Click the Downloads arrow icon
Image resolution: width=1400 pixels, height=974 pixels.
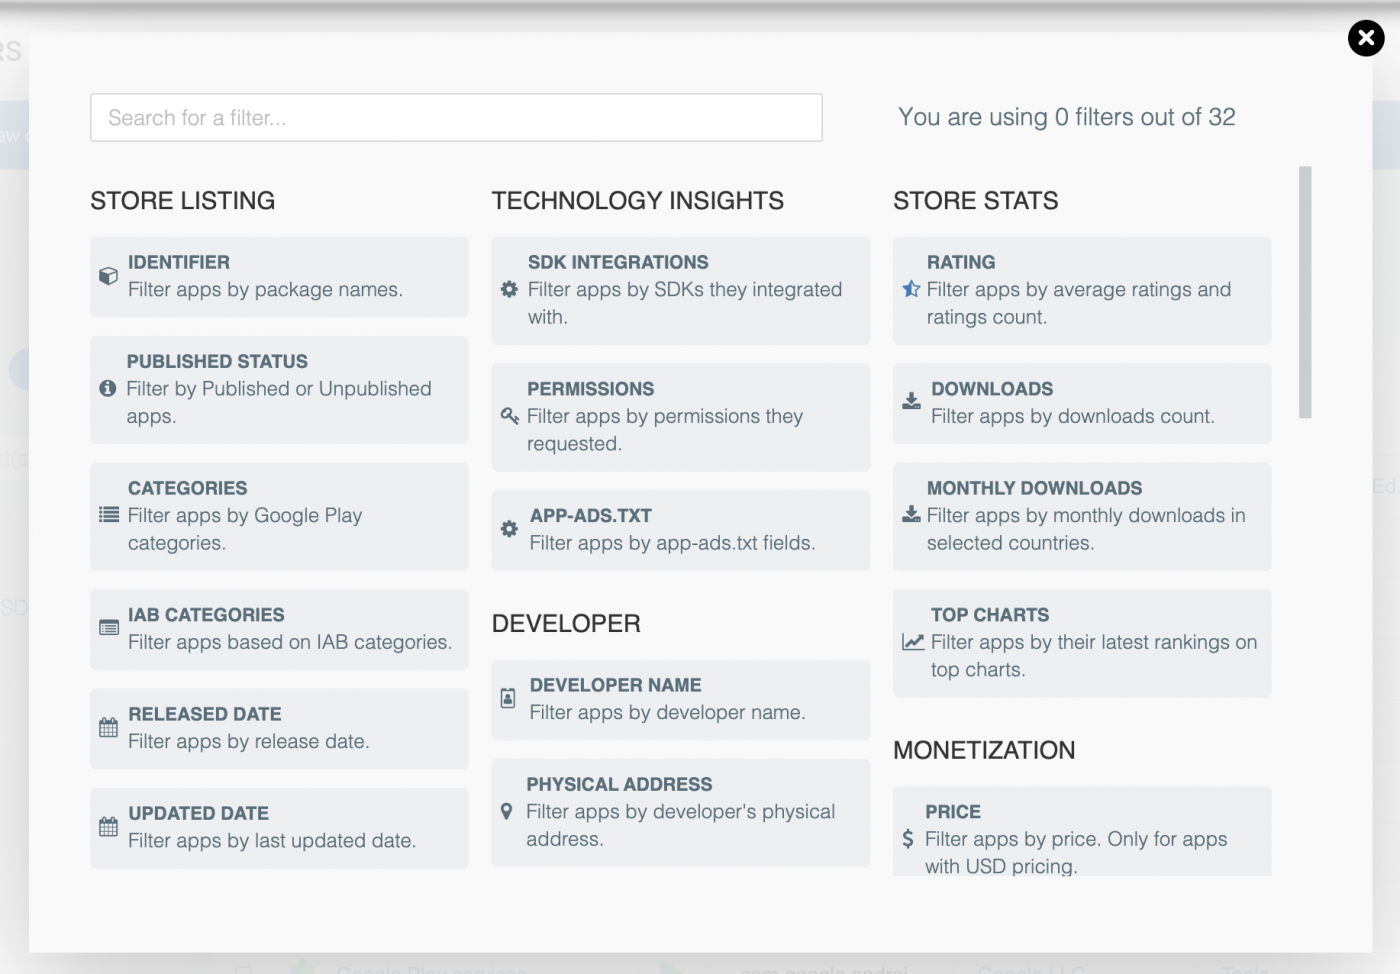click(911, 402)
